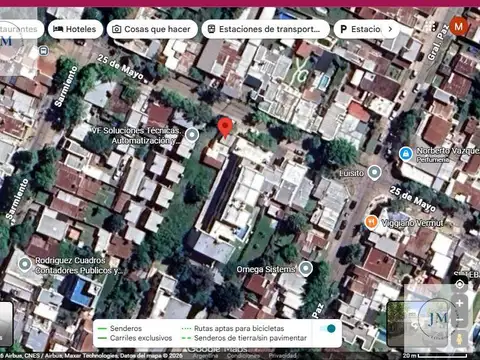Viewport: 480px width, 360px height.
Task: Center map on my location
Action: 460,284
